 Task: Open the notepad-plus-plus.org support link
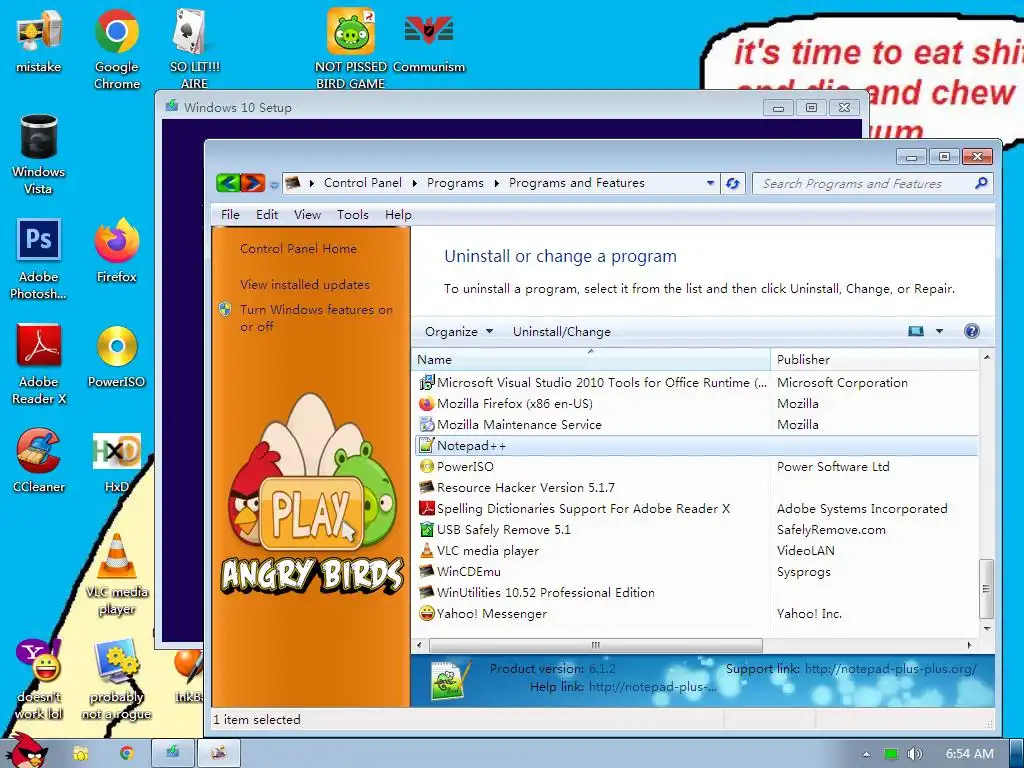[891, 669]
